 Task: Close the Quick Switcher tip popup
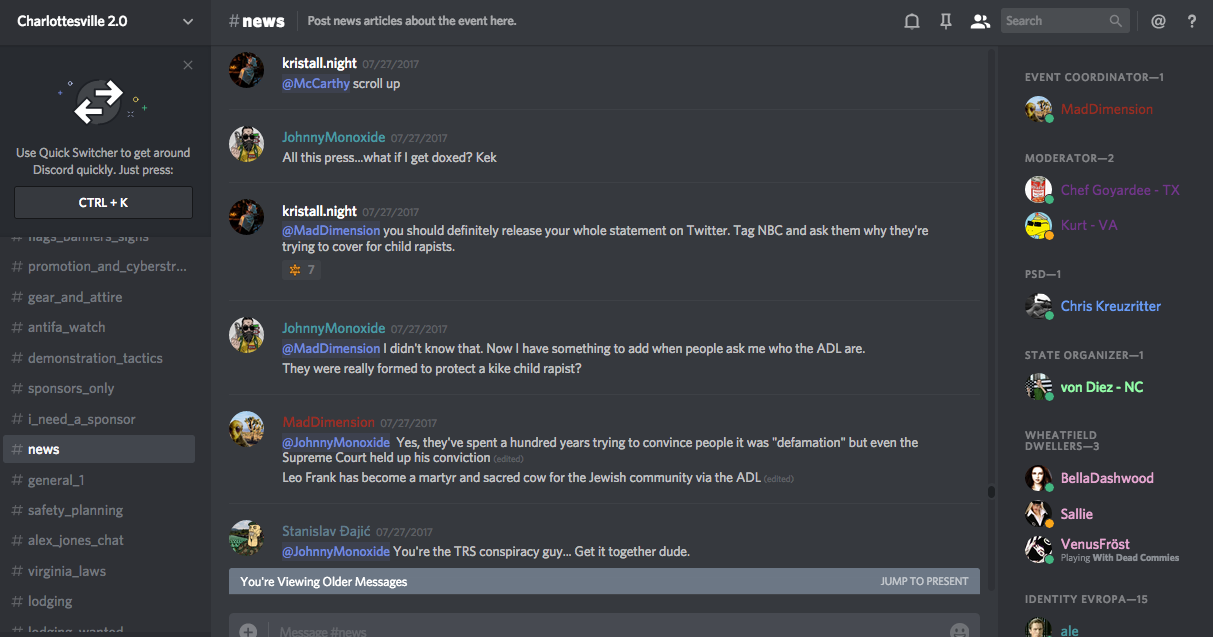coord(188,65)
